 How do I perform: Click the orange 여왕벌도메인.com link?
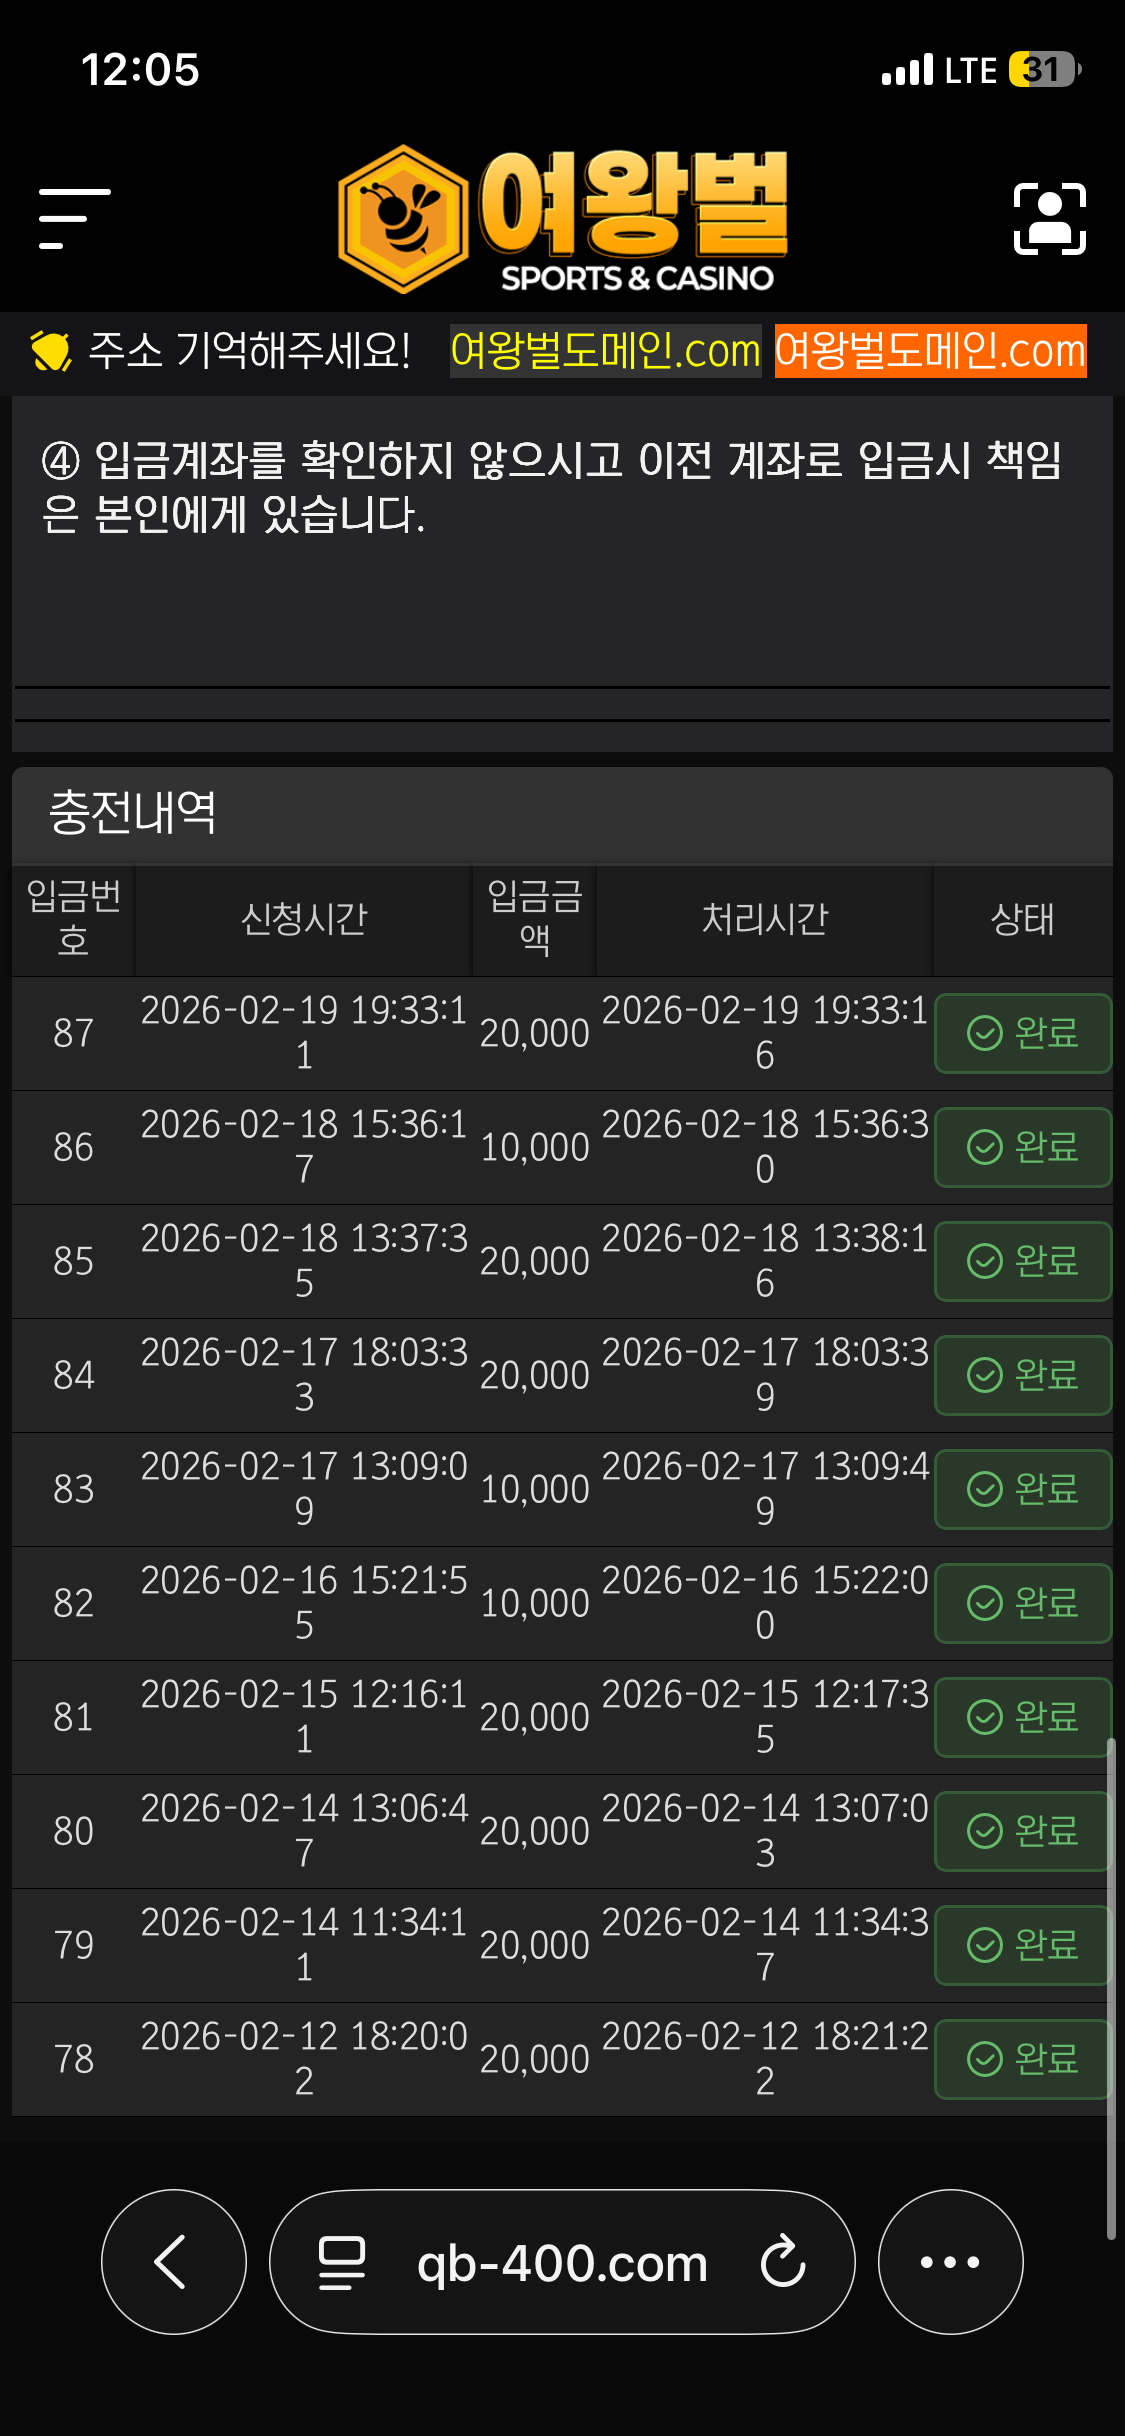pyautogui.click(x=930, y=351)
